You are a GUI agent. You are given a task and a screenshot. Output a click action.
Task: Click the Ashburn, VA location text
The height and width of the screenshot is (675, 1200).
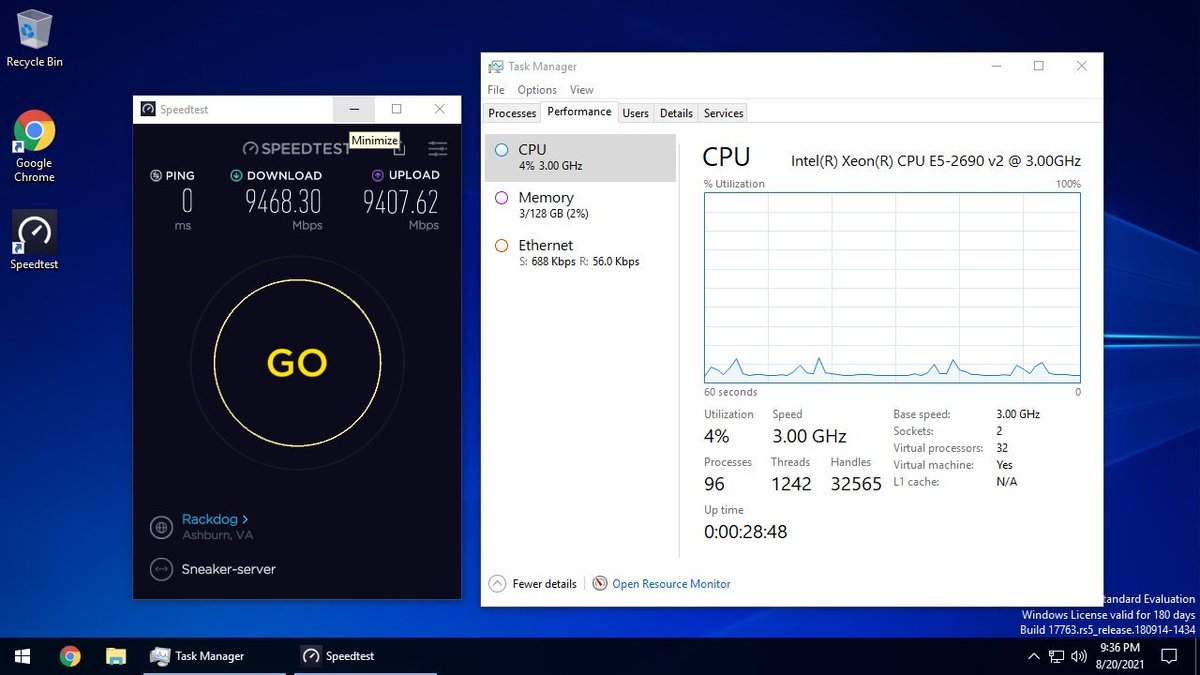(x=217, y=536)
